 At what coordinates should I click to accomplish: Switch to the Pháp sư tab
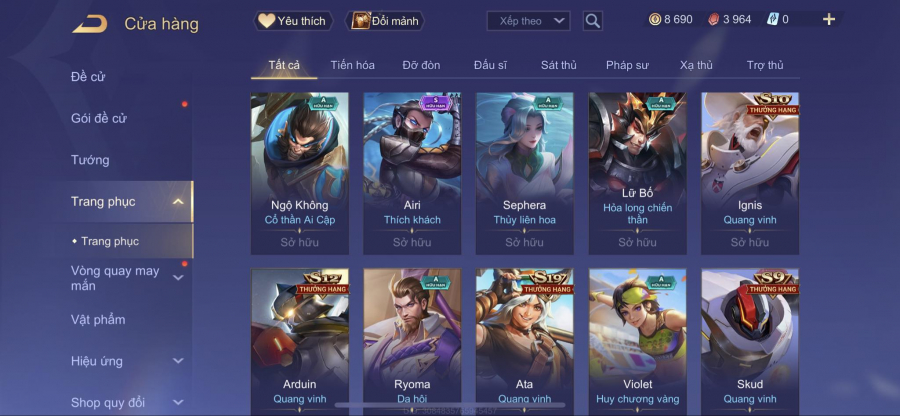(627, 65)
